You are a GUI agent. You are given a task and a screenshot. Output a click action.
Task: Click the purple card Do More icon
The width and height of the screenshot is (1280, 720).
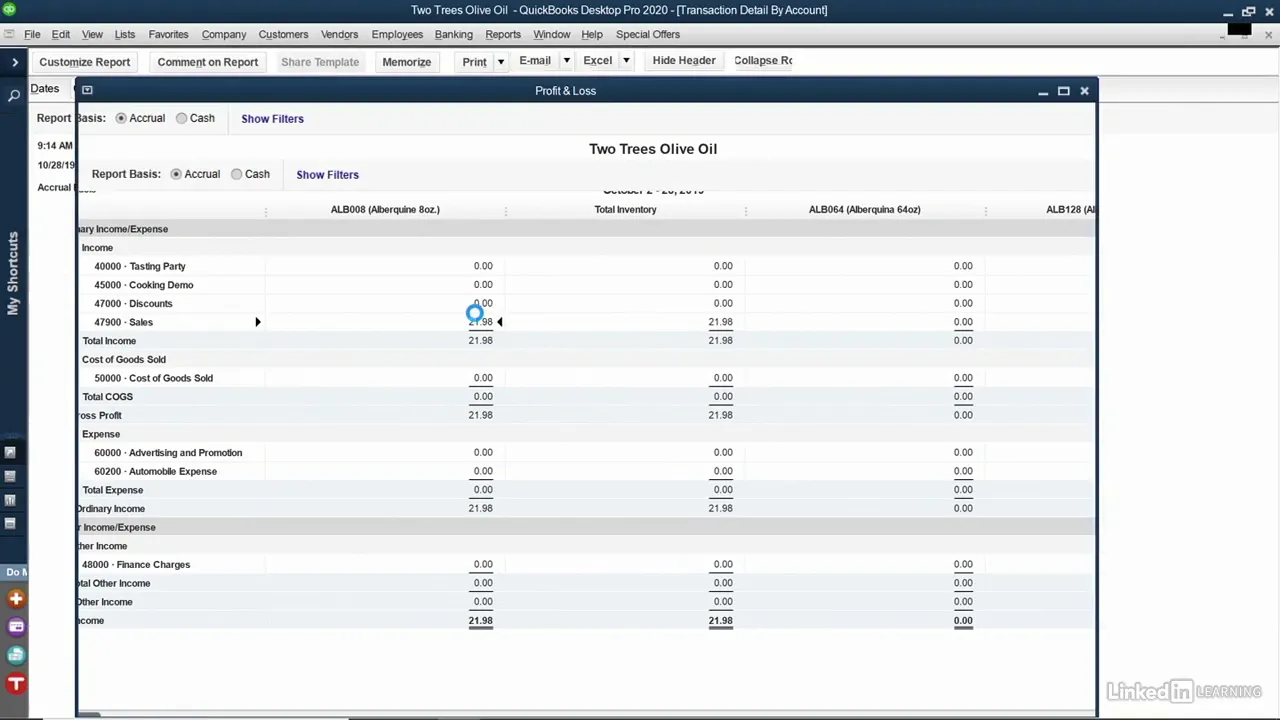point(16,627)
